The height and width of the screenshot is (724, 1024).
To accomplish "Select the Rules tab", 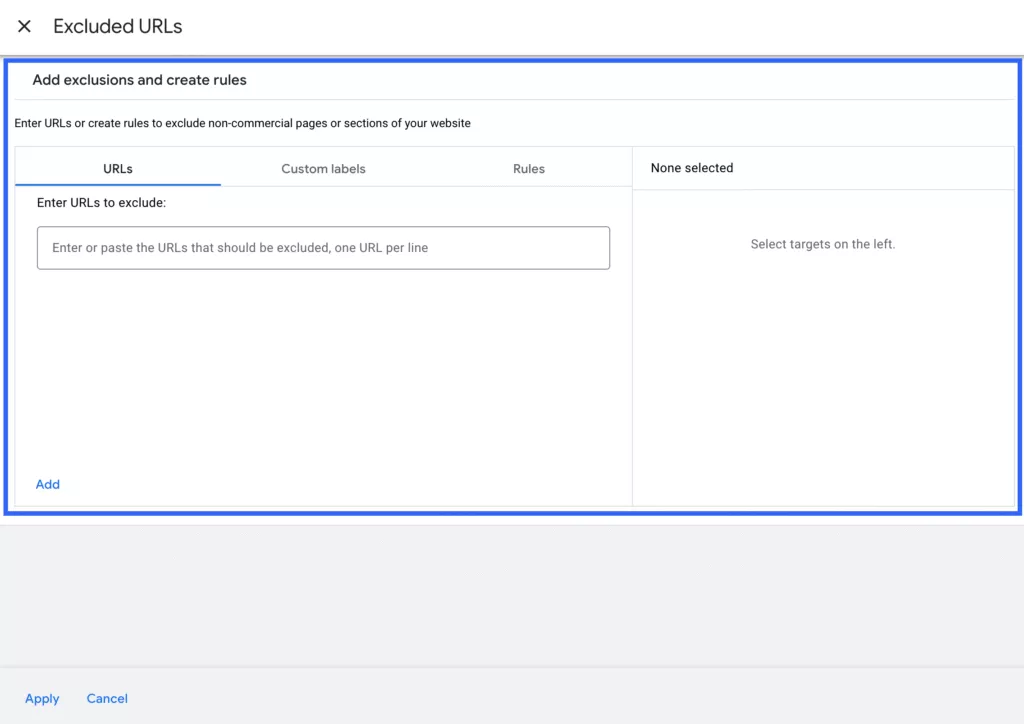I will pos(528,168).
